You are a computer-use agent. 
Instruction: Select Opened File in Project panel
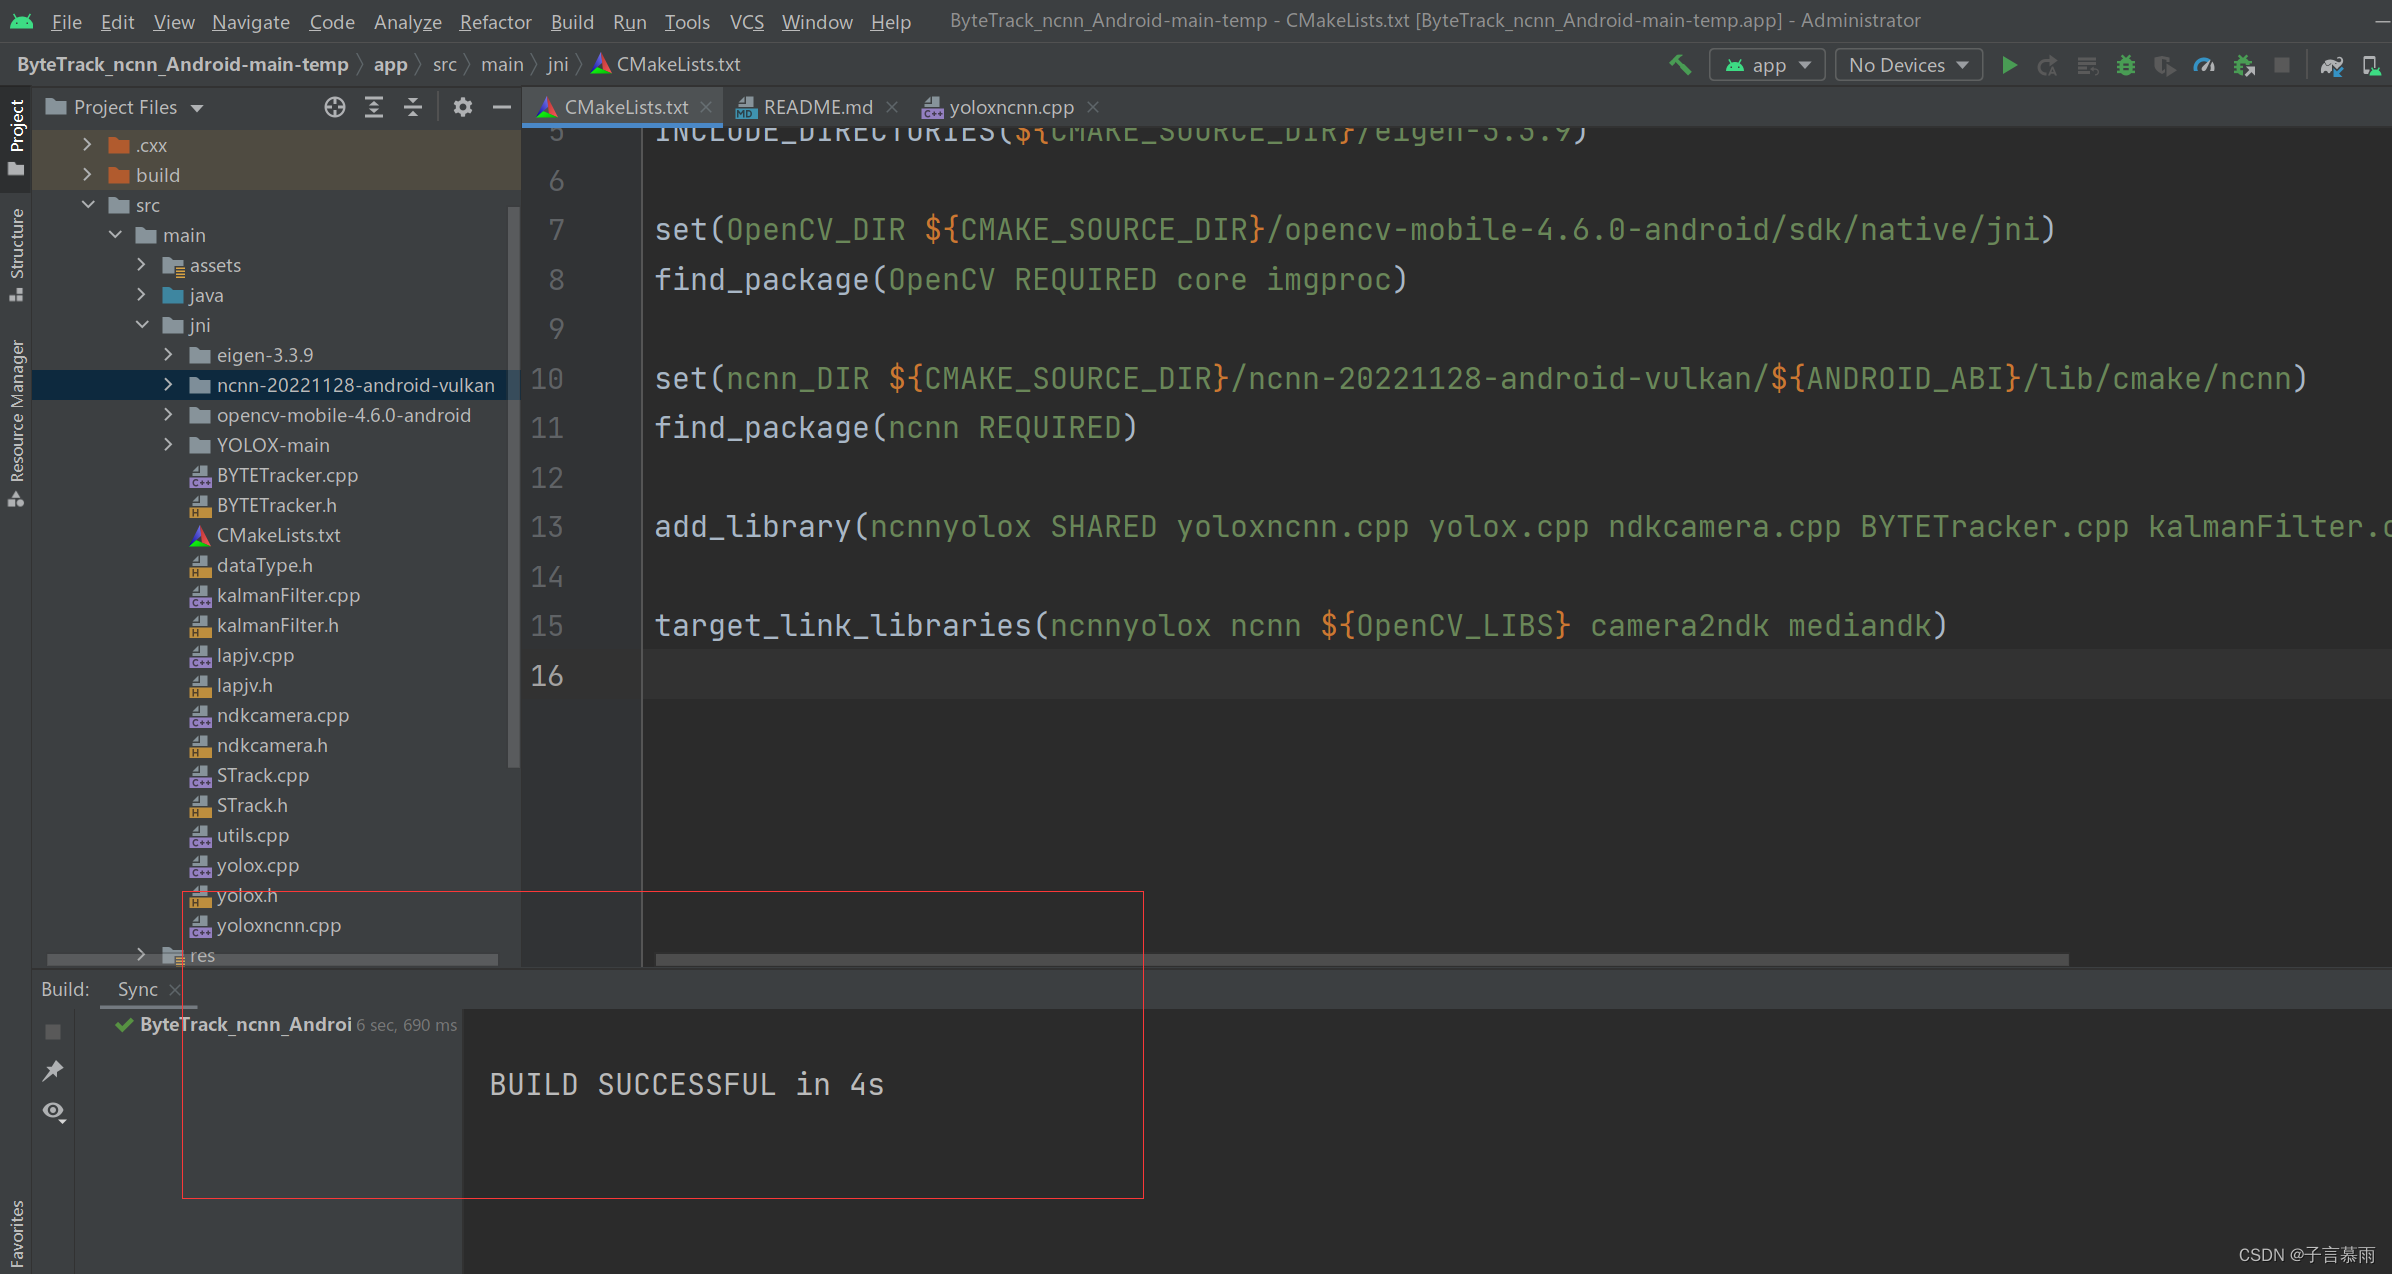coord(335,107)
